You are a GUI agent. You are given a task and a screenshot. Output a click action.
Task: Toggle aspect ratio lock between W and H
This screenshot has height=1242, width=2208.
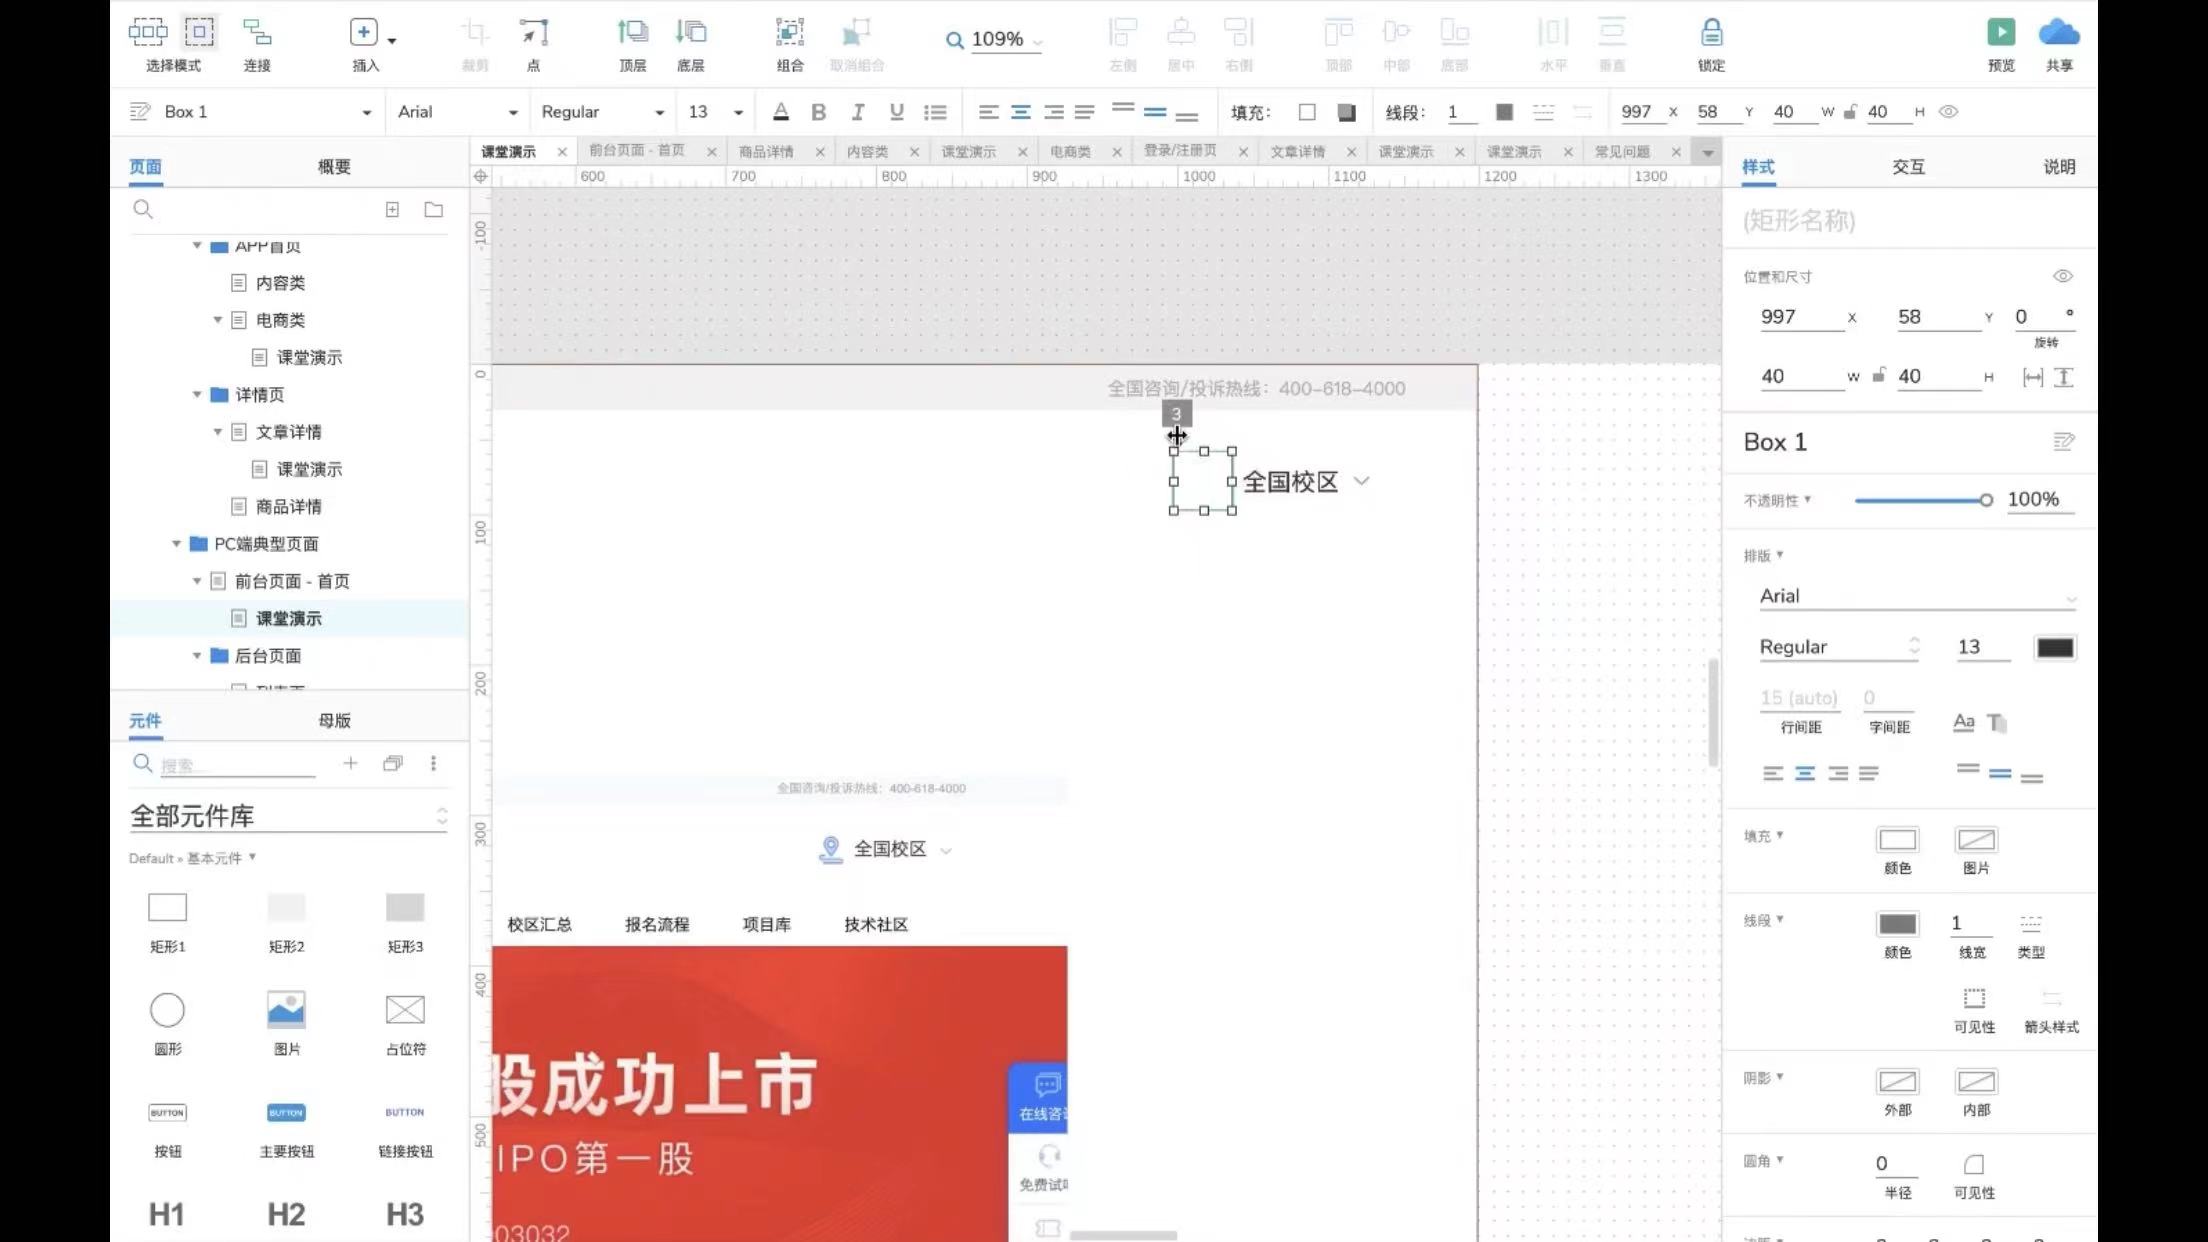(1879, 376)
